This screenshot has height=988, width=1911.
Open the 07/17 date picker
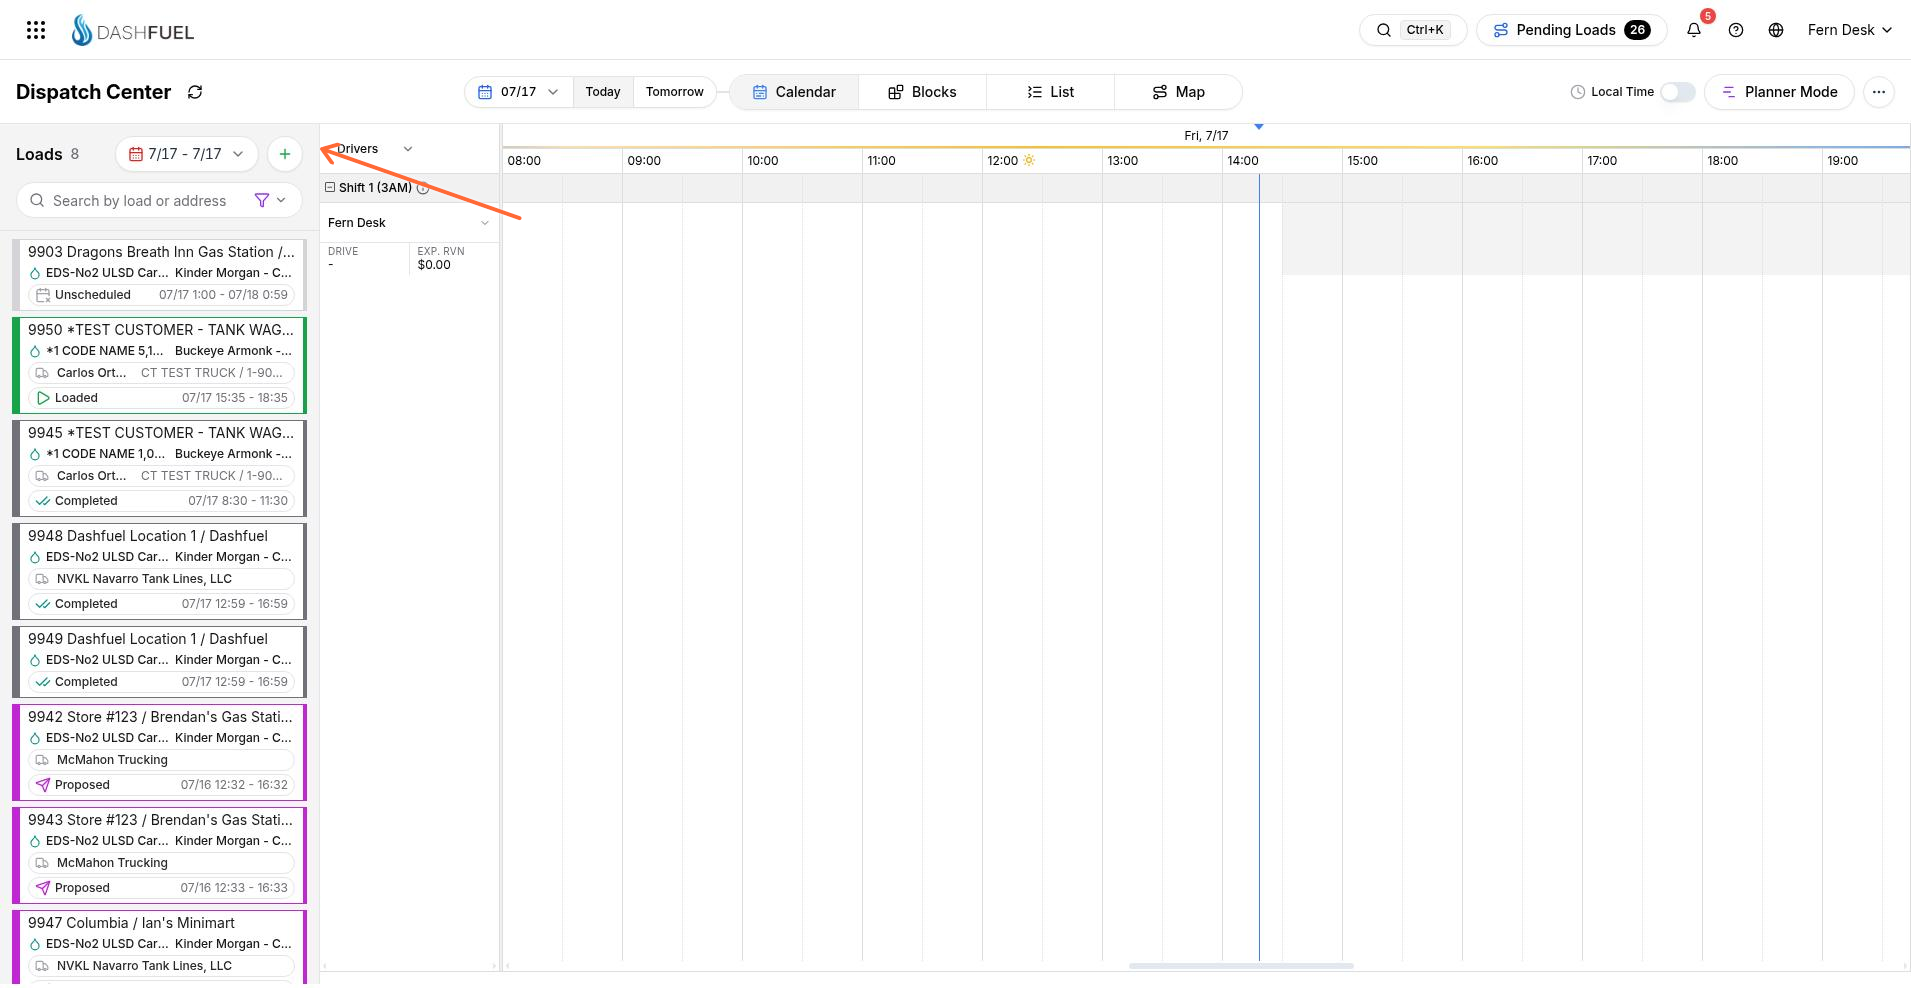point(518,92)
